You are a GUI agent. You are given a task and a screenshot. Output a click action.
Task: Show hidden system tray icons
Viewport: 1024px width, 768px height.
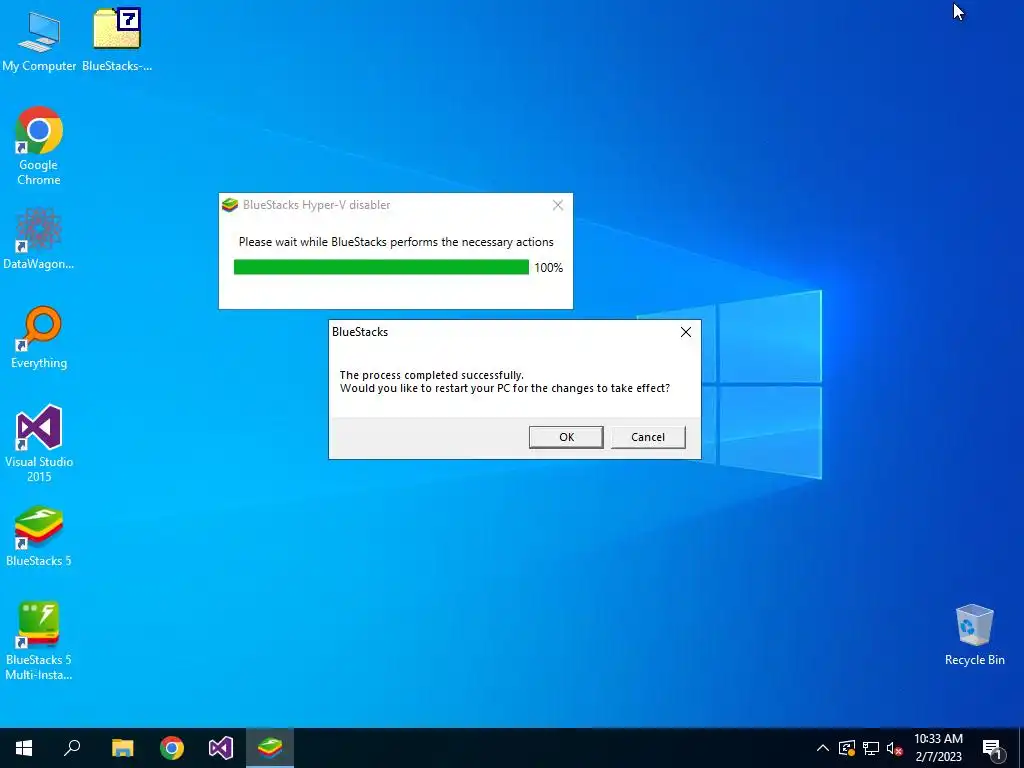click(823, 748)
